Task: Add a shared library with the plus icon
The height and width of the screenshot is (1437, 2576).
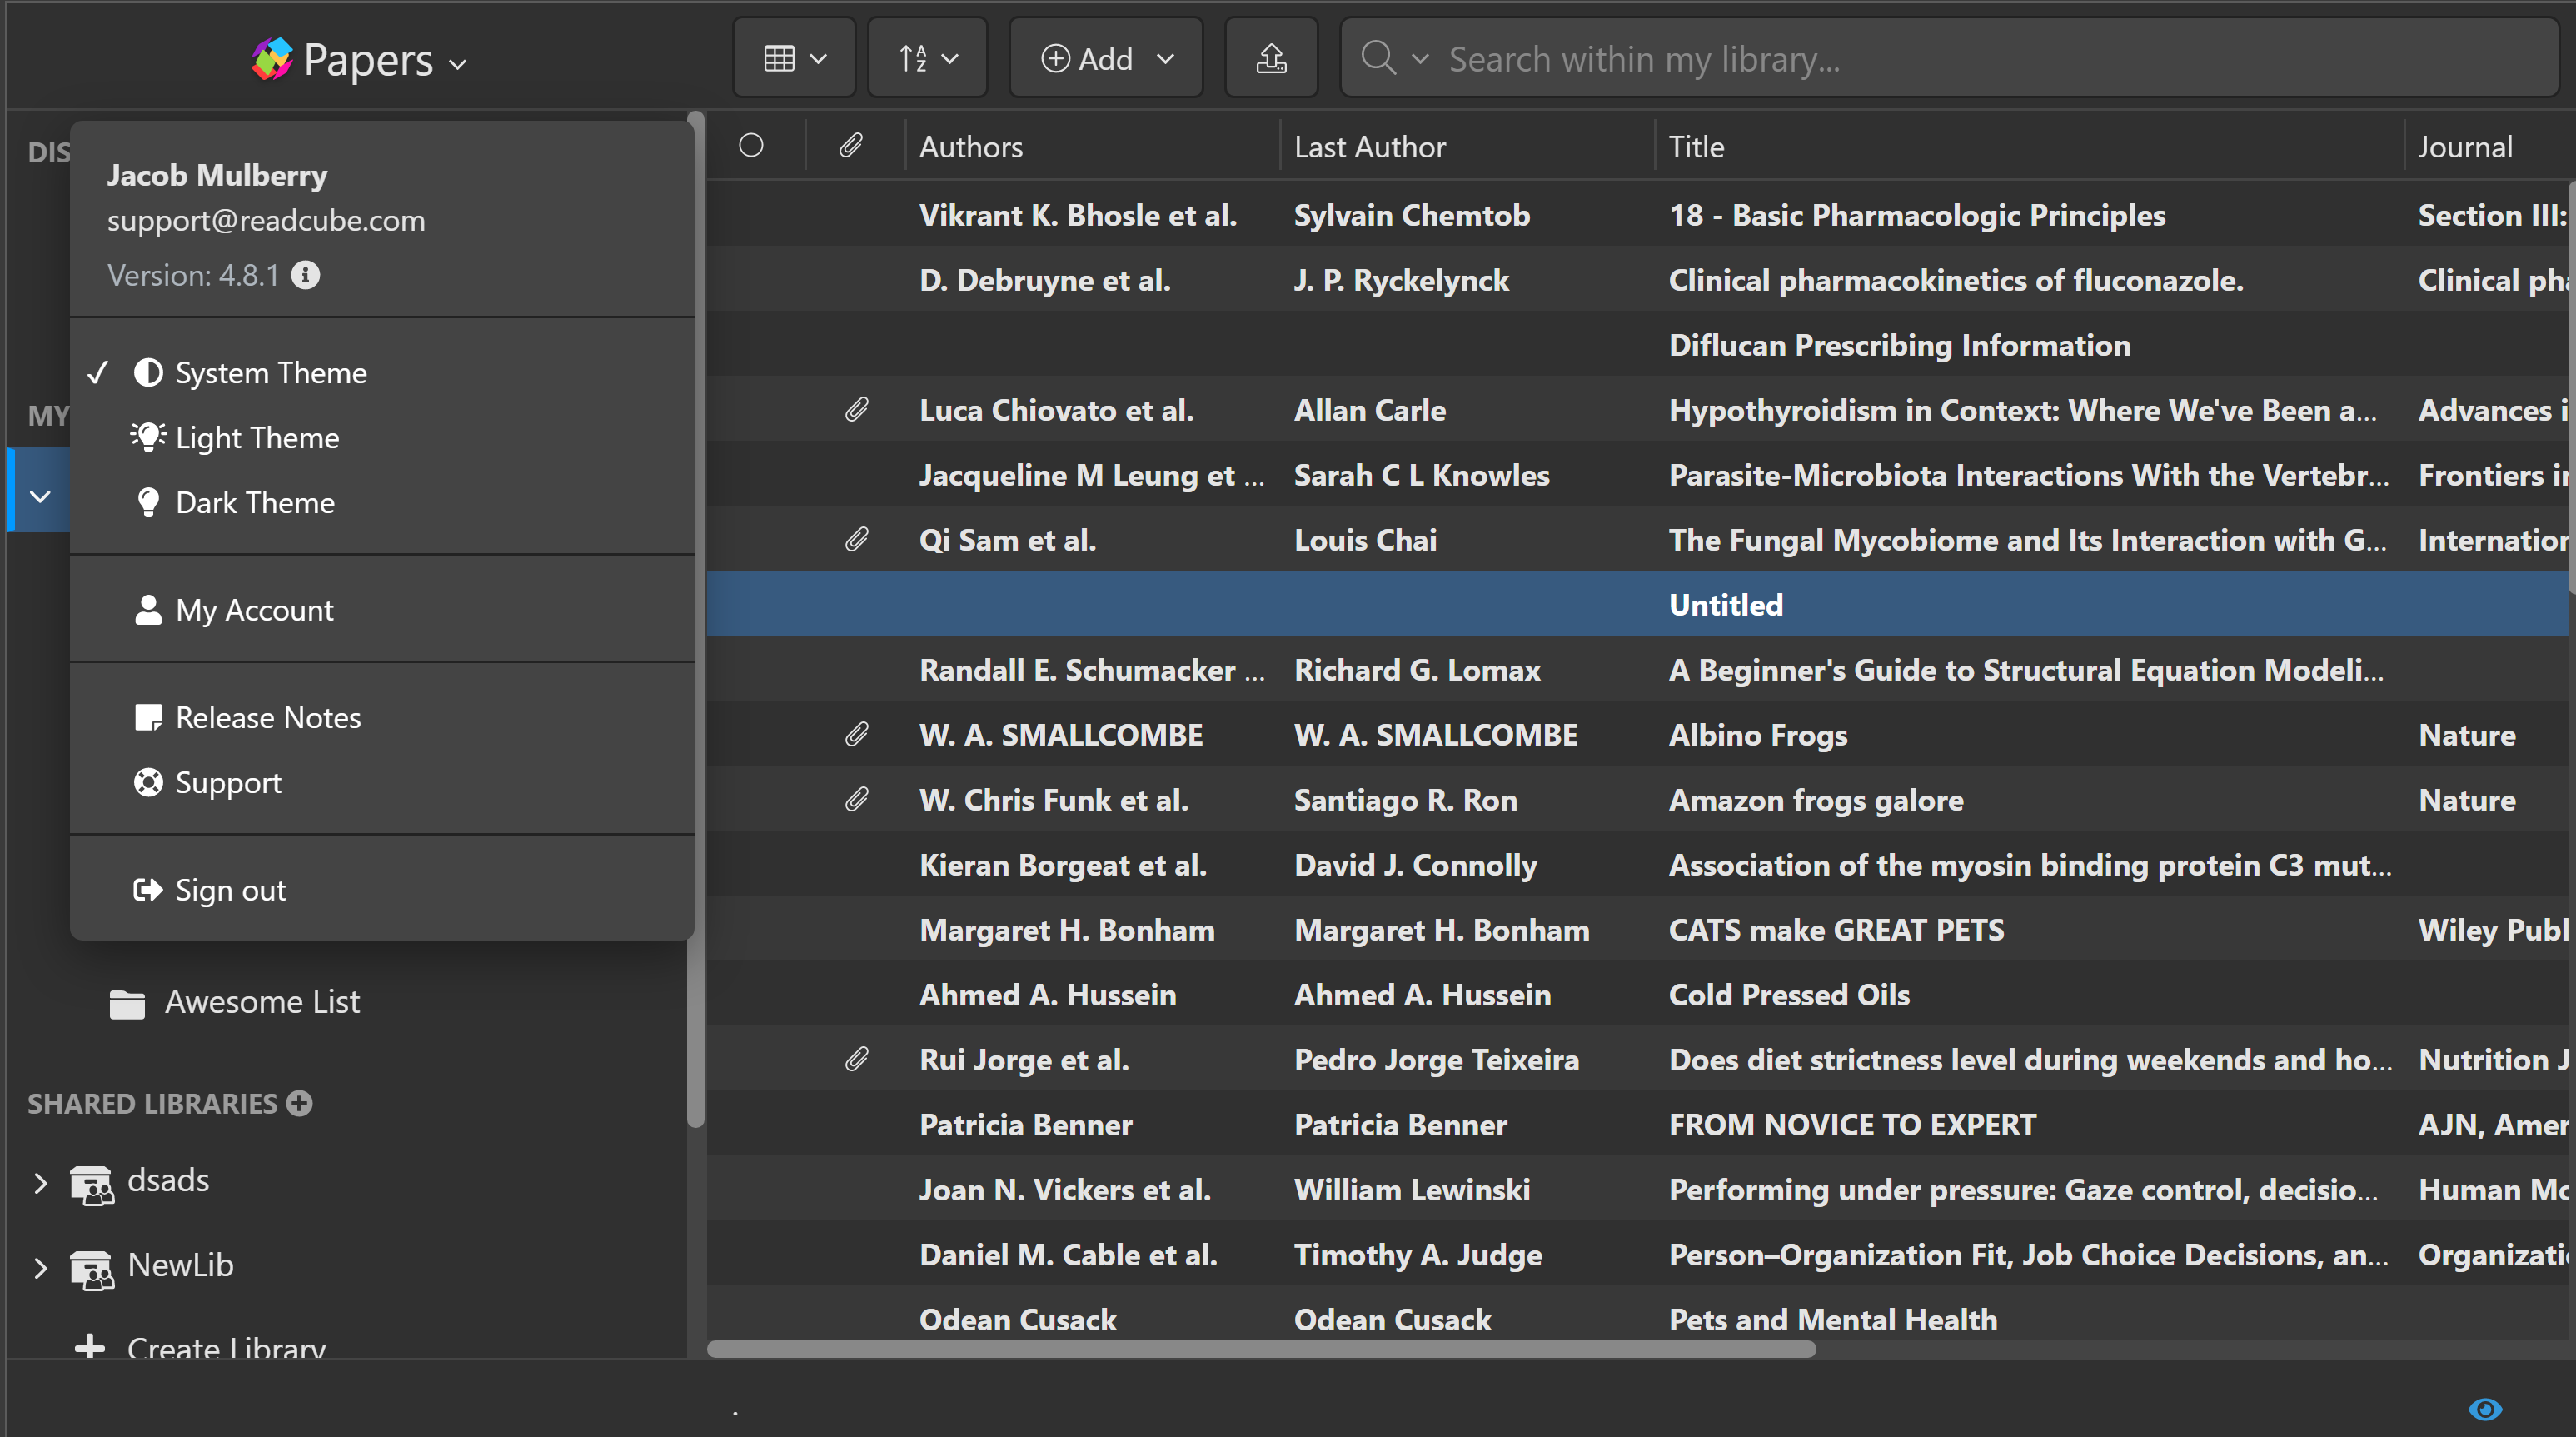Action: pos(299,1103)
